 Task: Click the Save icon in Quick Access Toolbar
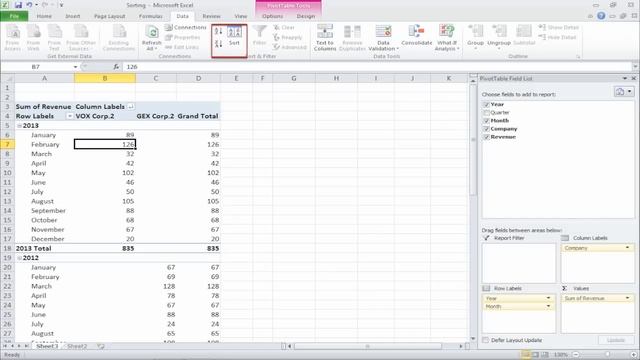tap(18, 5)
